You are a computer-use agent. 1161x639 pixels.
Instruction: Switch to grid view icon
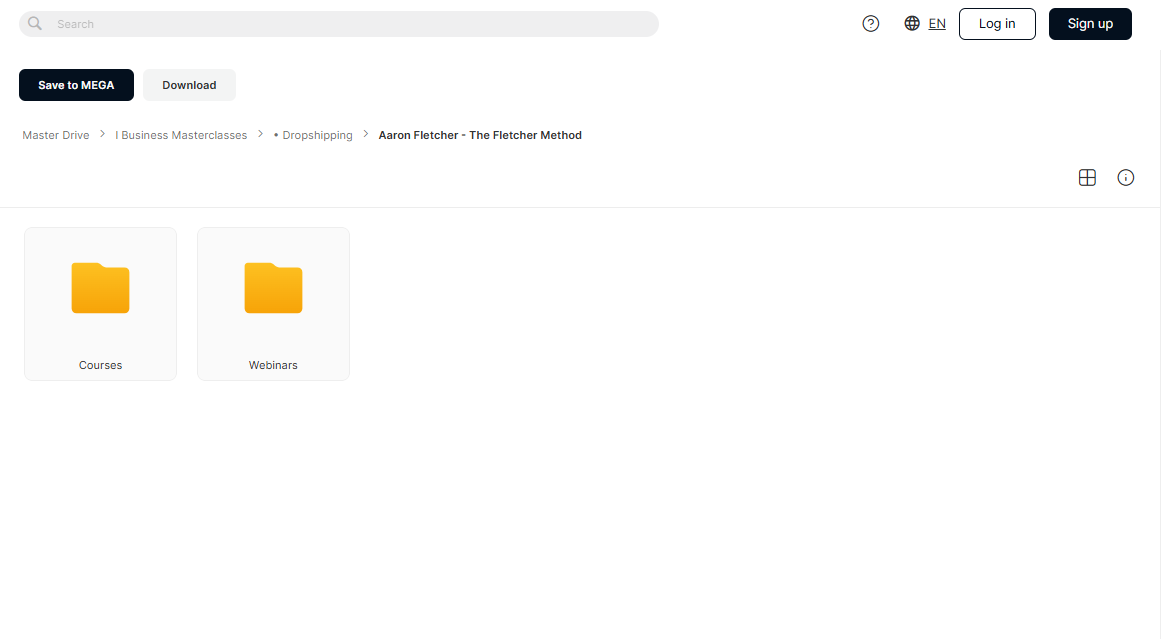click(1087, 178)
